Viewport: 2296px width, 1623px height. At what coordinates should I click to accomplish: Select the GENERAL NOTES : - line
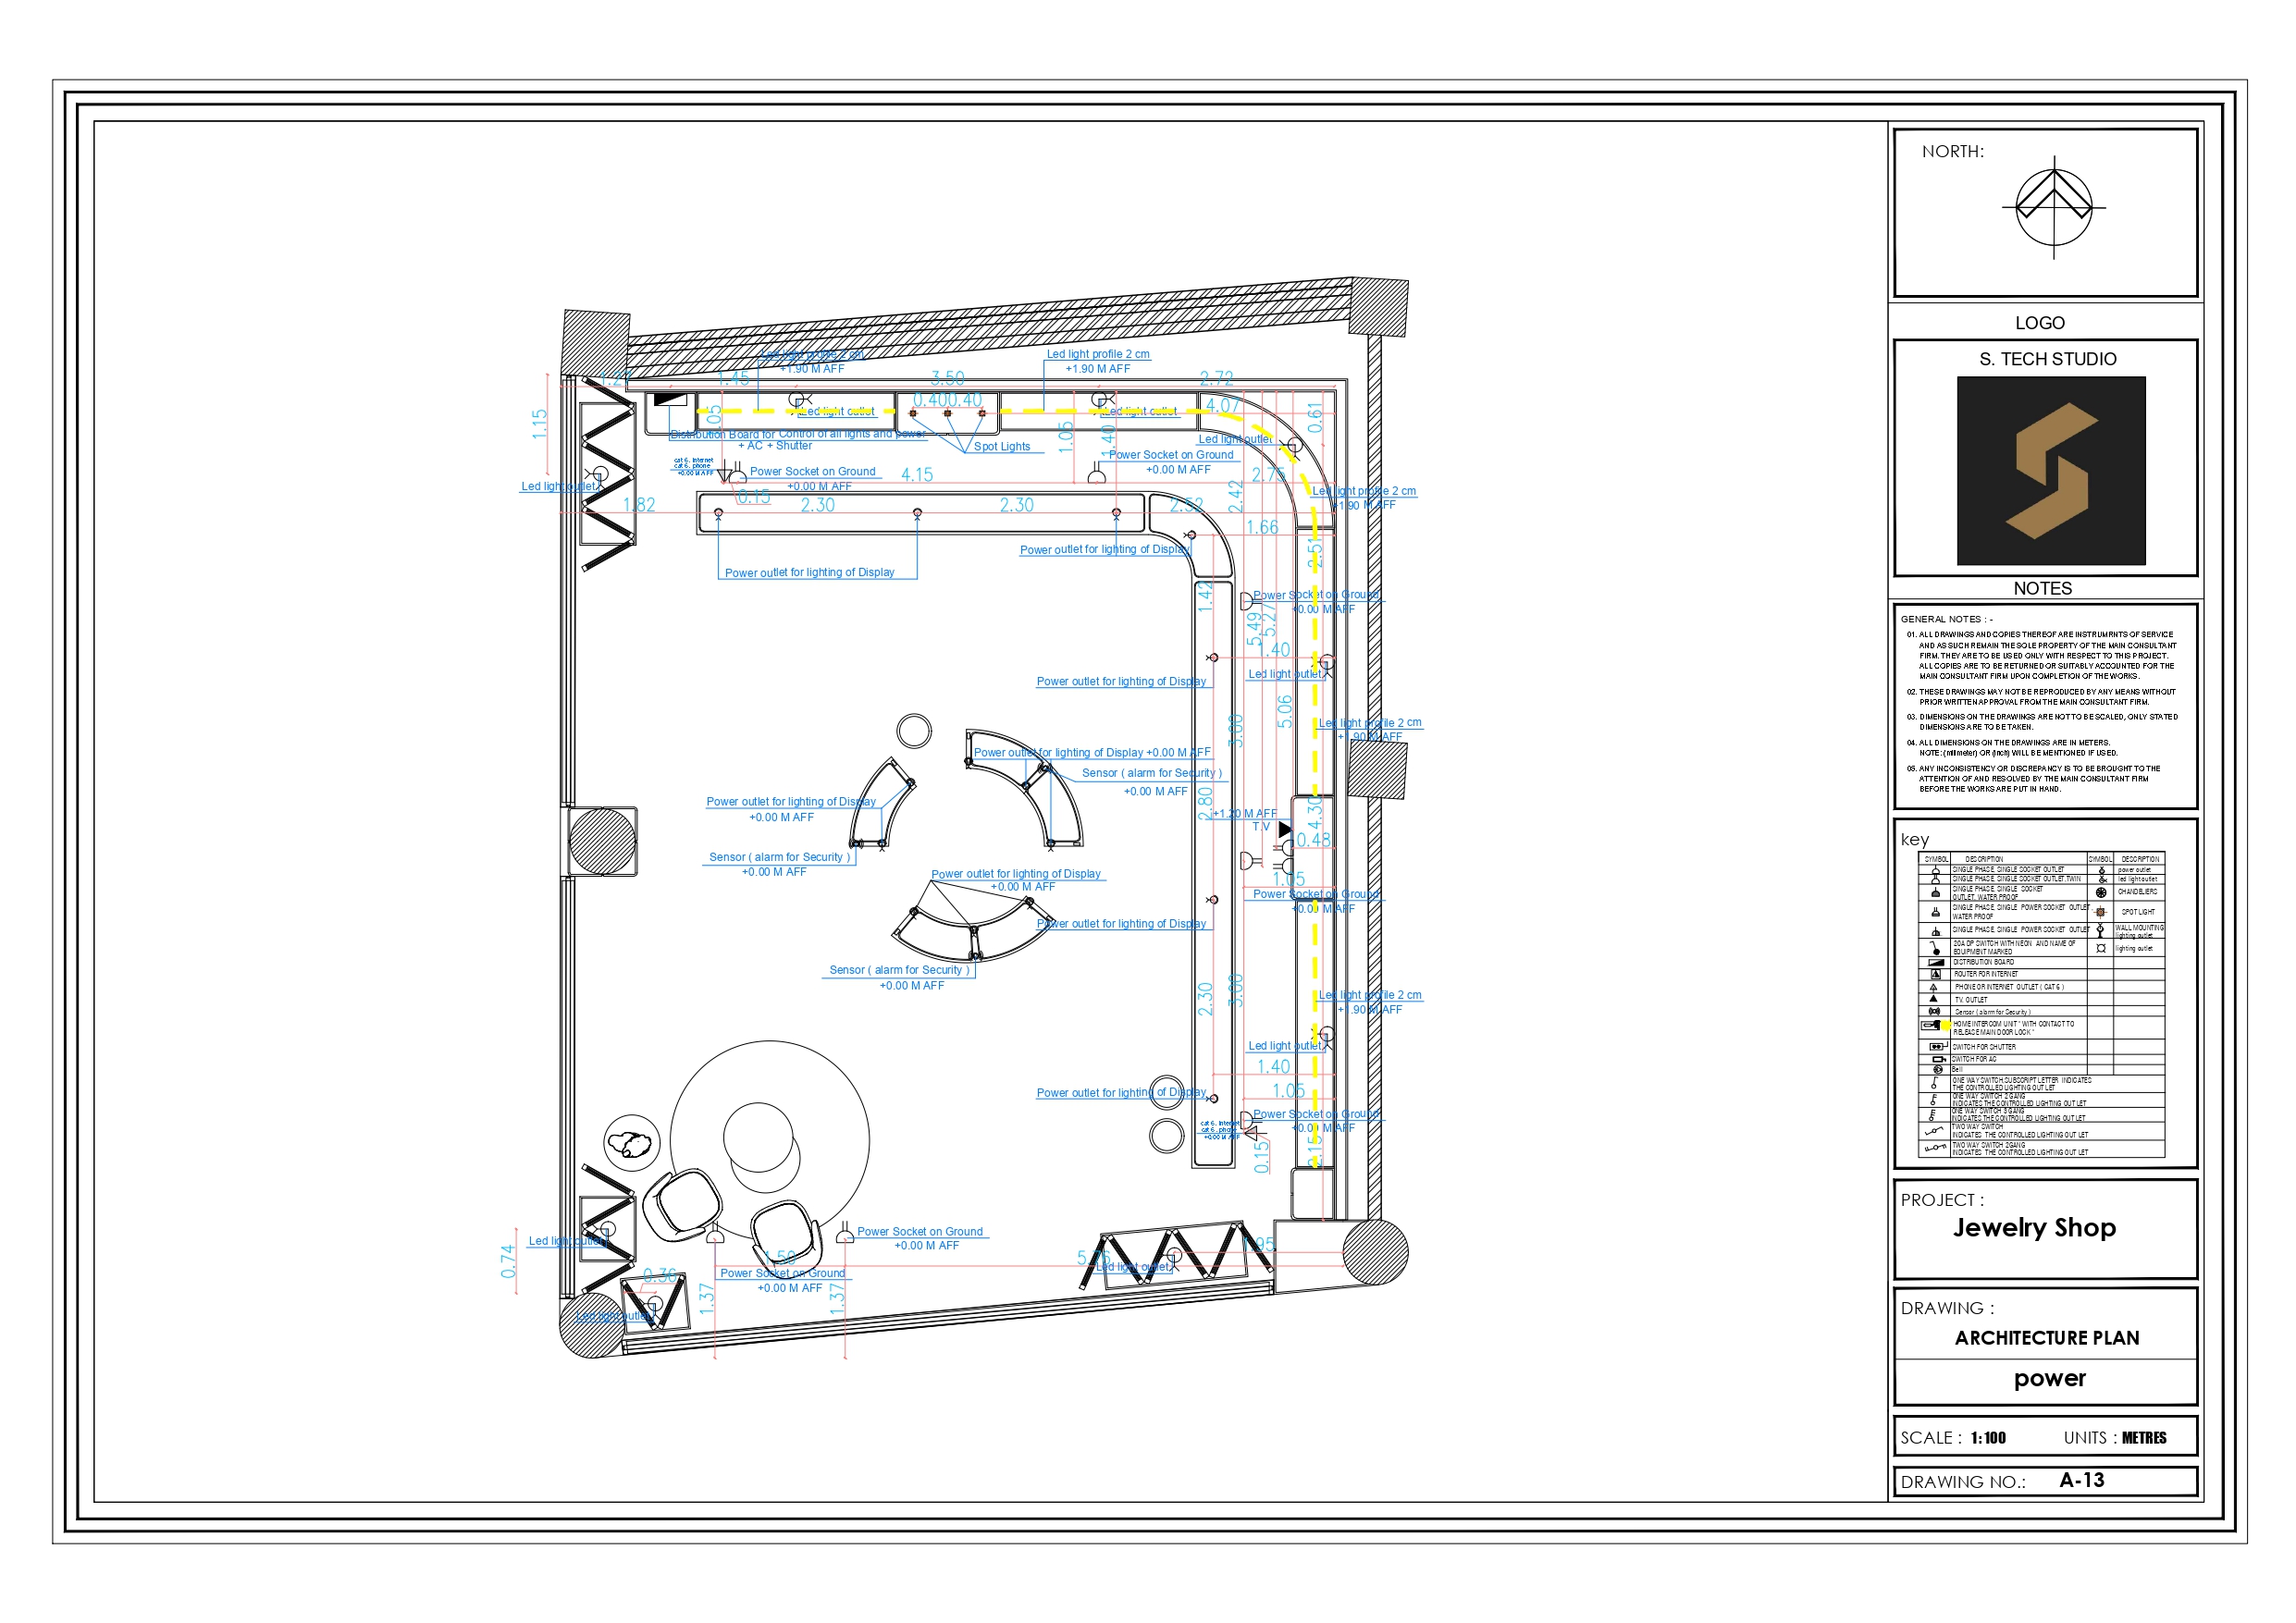[x=1947, y=620]
